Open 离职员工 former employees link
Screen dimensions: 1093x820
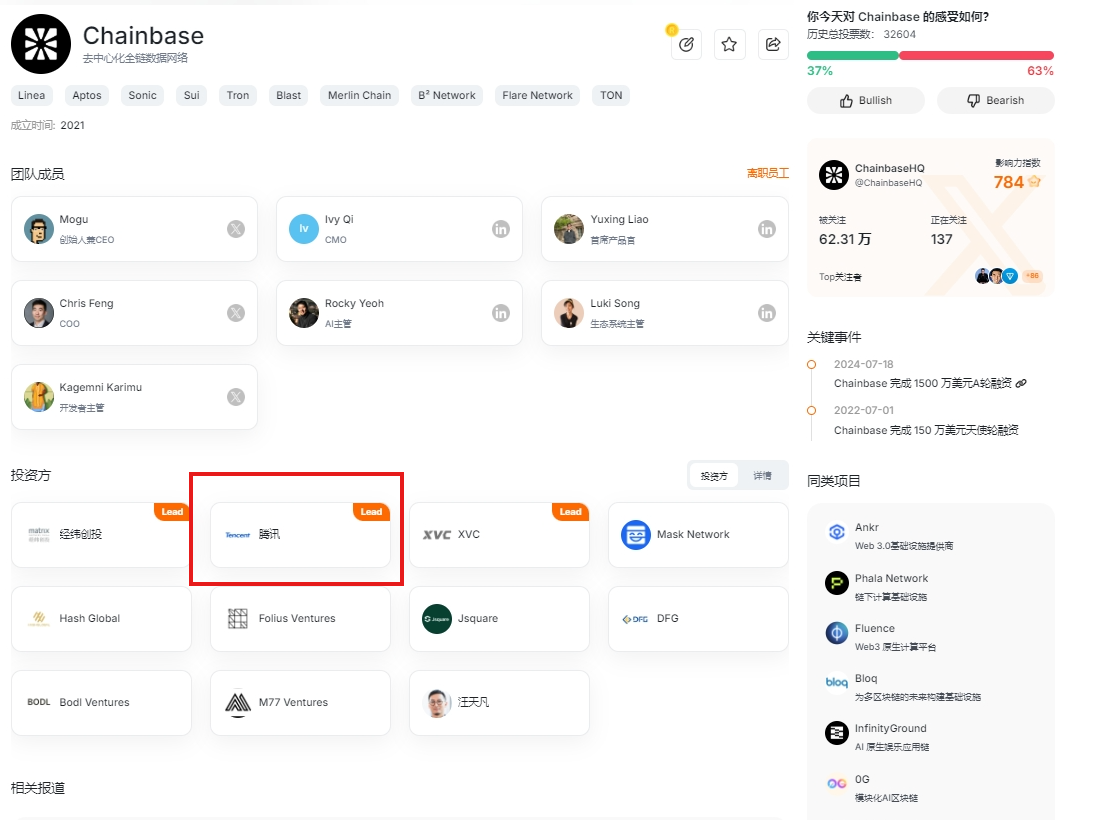click(x=767, y=173)
